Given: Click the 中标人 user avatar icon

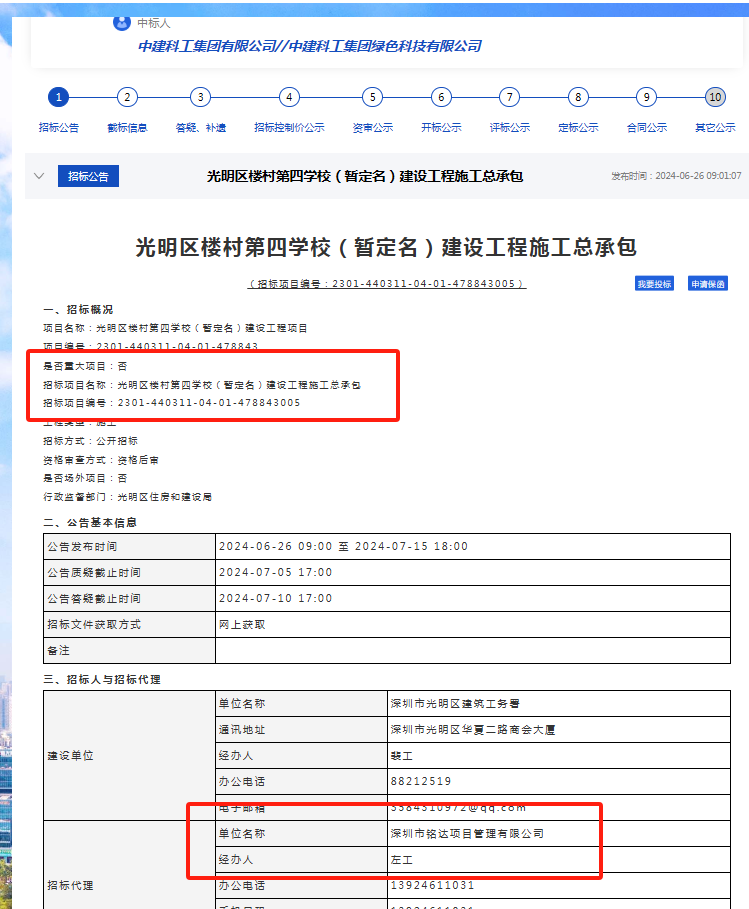Looking at the screenshot, I should click(x=122, y=23).
